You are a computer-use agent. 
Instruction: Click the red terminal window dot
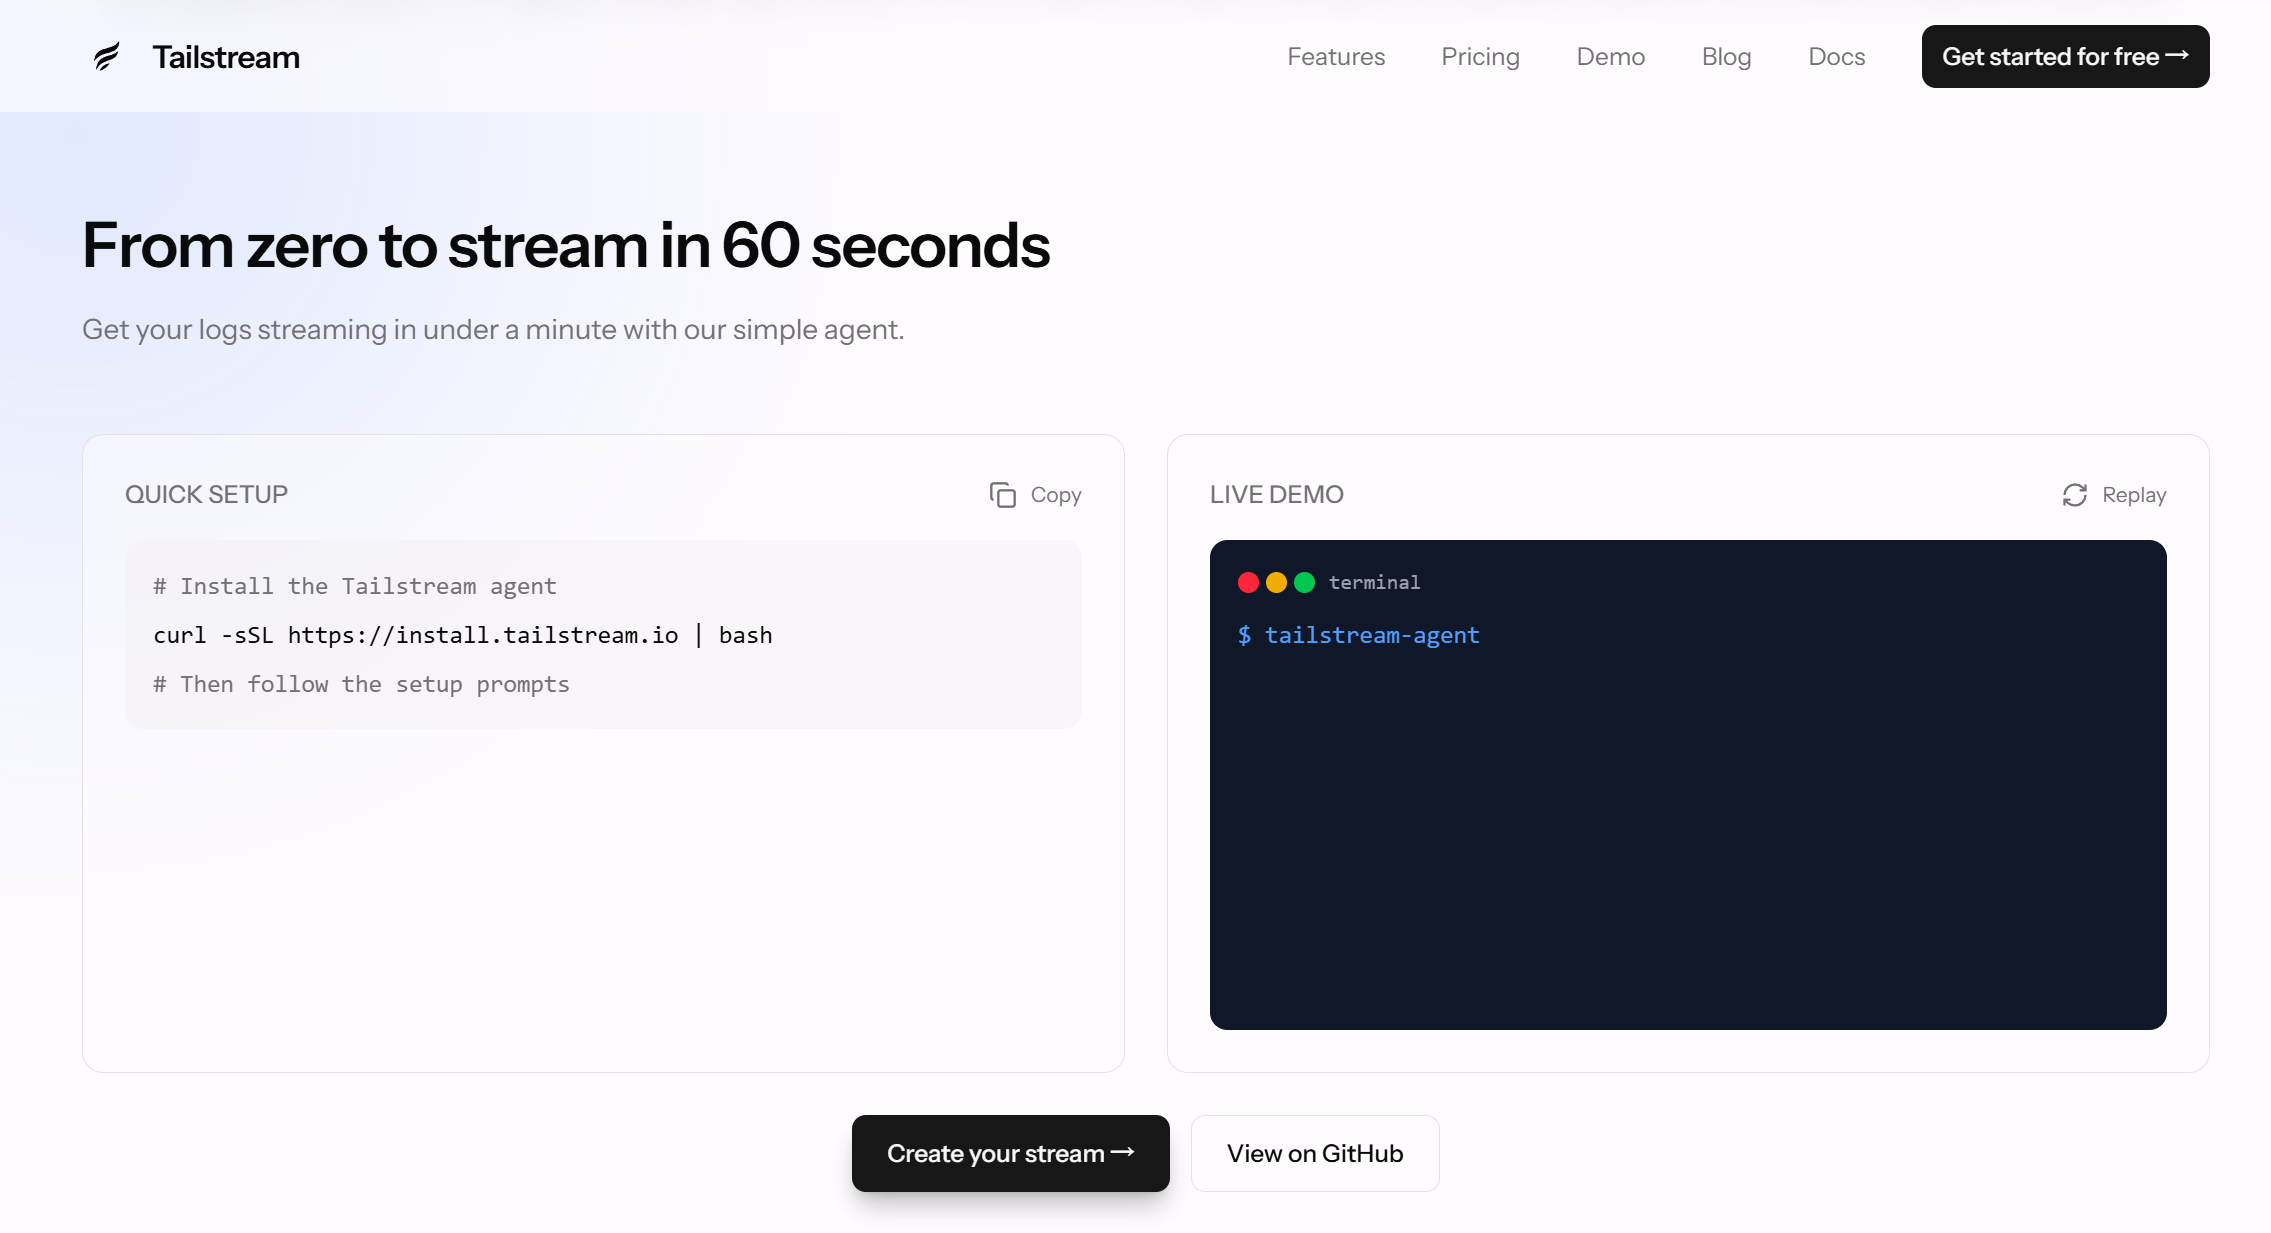click(1248, 583)
